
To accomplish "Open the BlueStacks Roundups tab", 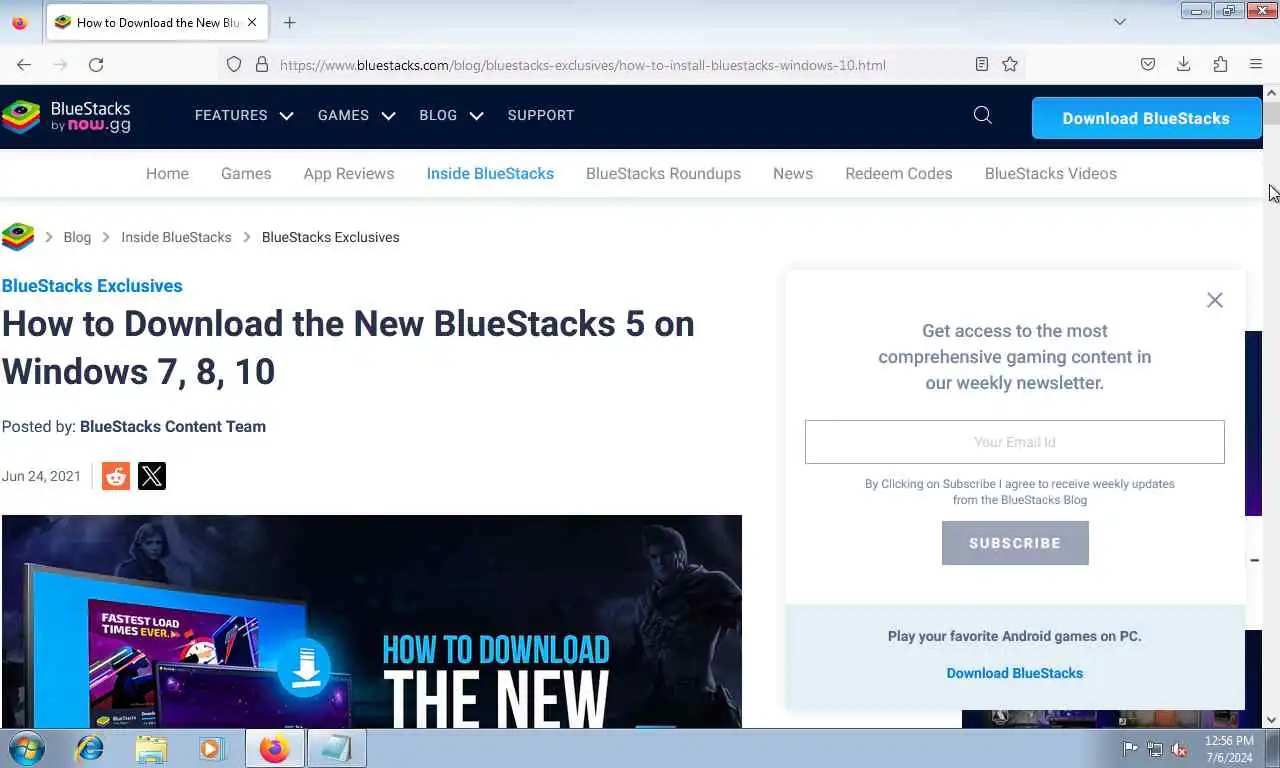I will tap(663, 173).
